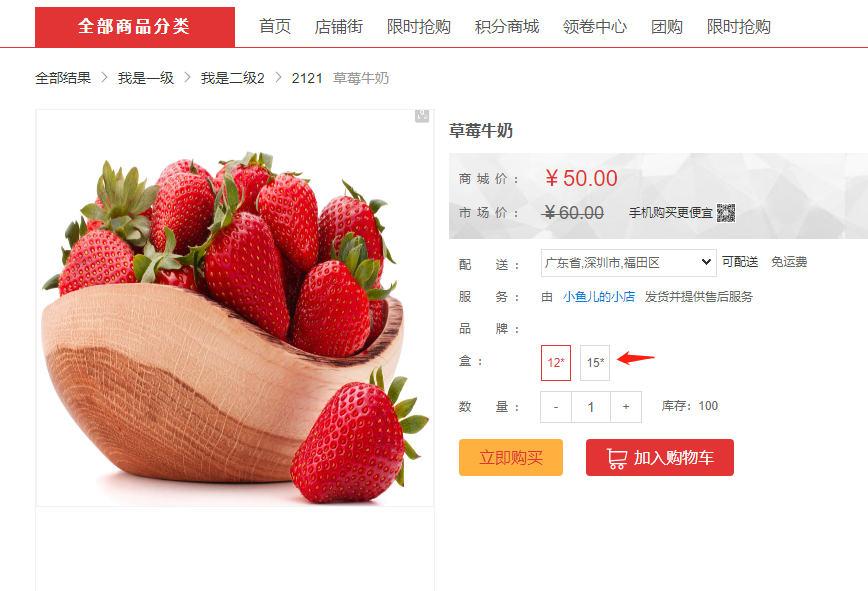Click the arrow after 我是二级2 breadcrumb

[278, 77]
